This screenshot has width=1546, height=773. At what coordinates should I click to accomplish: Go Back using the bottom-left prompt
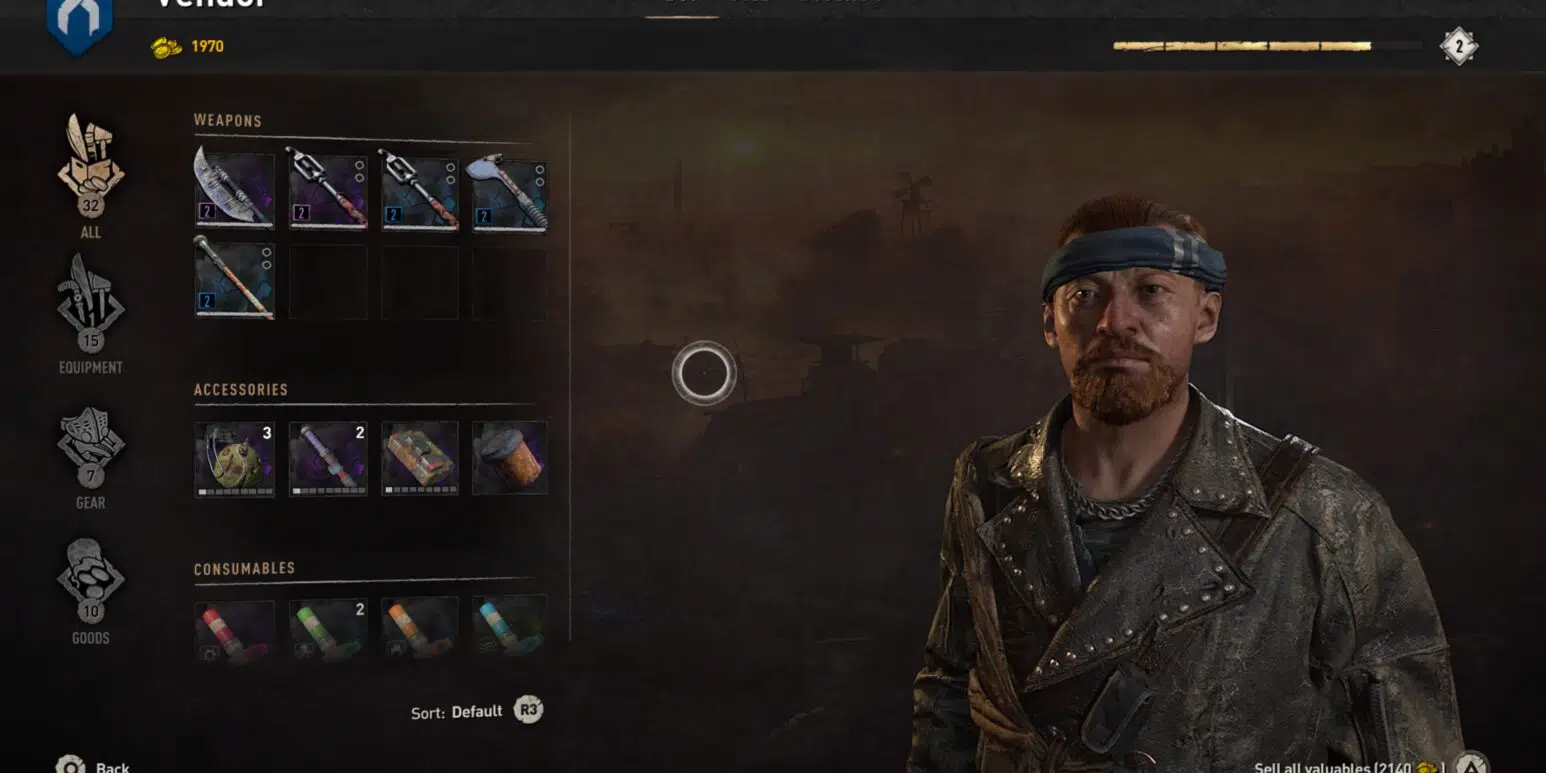93,765
